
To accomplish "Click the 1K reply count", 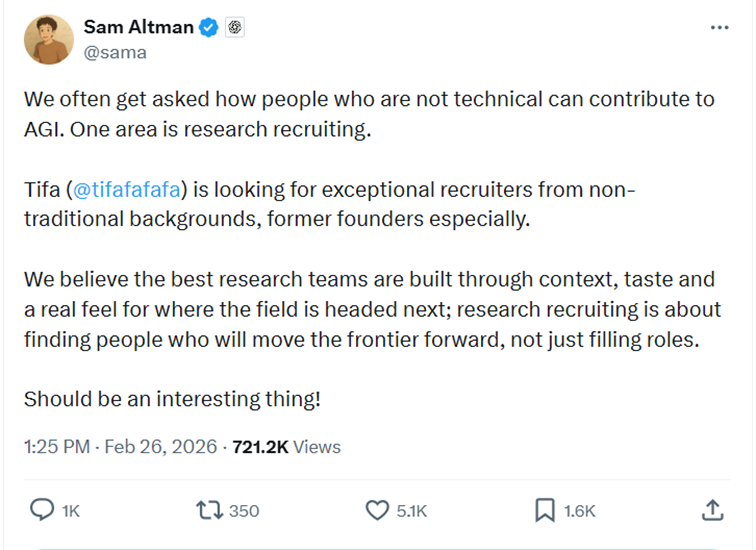I will [x=70, y=511].
